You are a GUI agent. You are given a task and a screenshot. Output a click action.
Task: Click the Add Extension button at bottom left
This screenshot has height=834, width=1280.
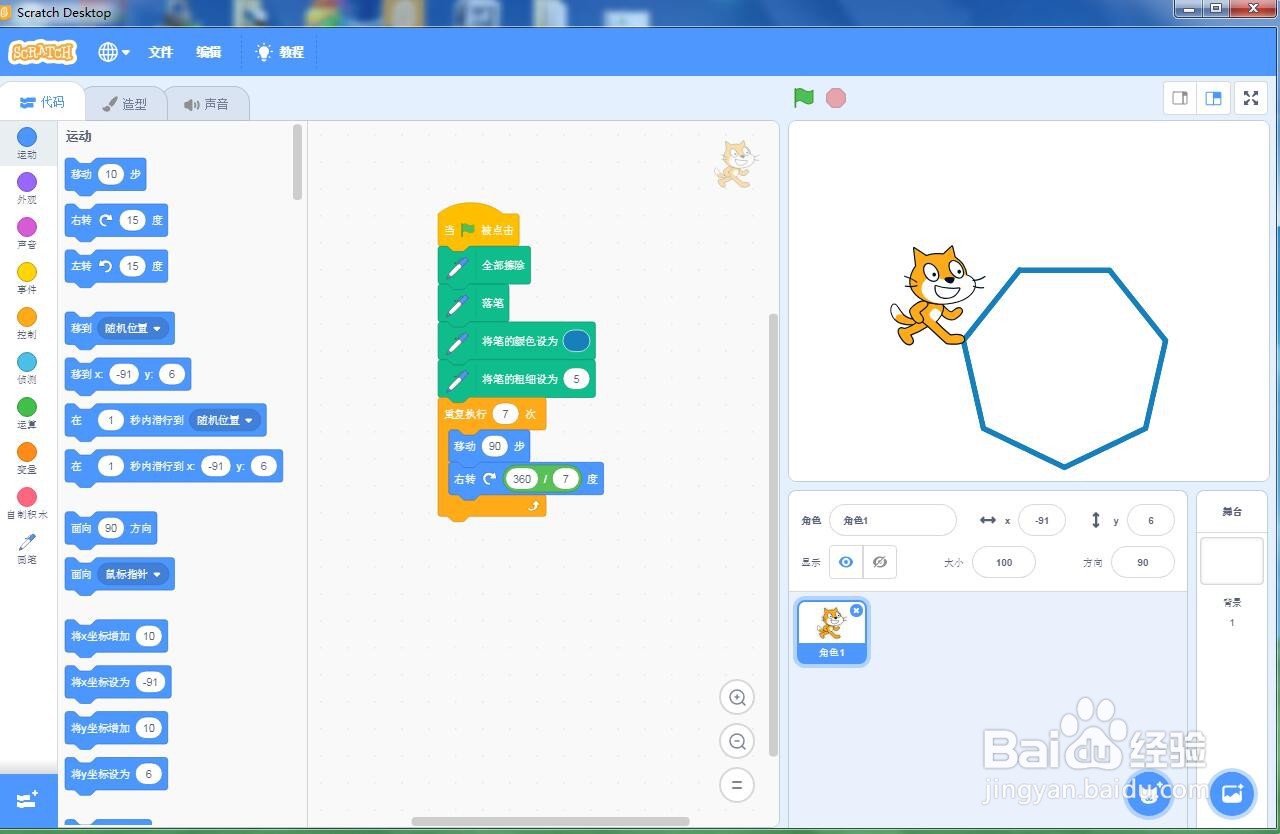(27, 800)
